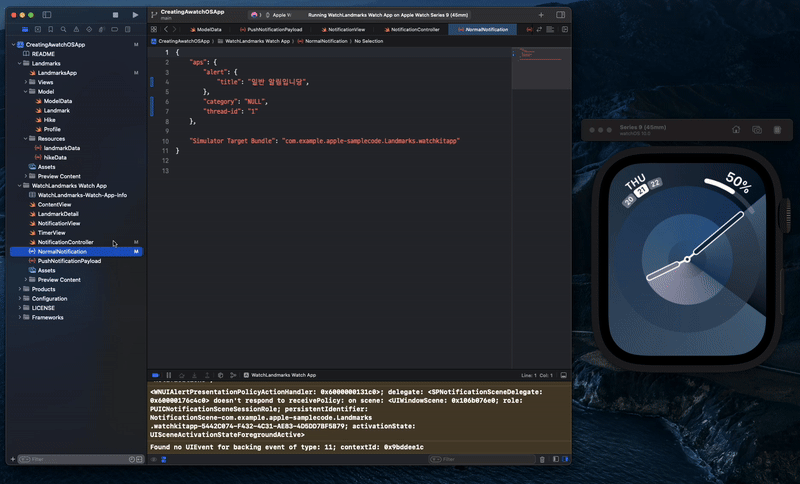Expand the Products group
800x484 pixels.
point(19,289)
